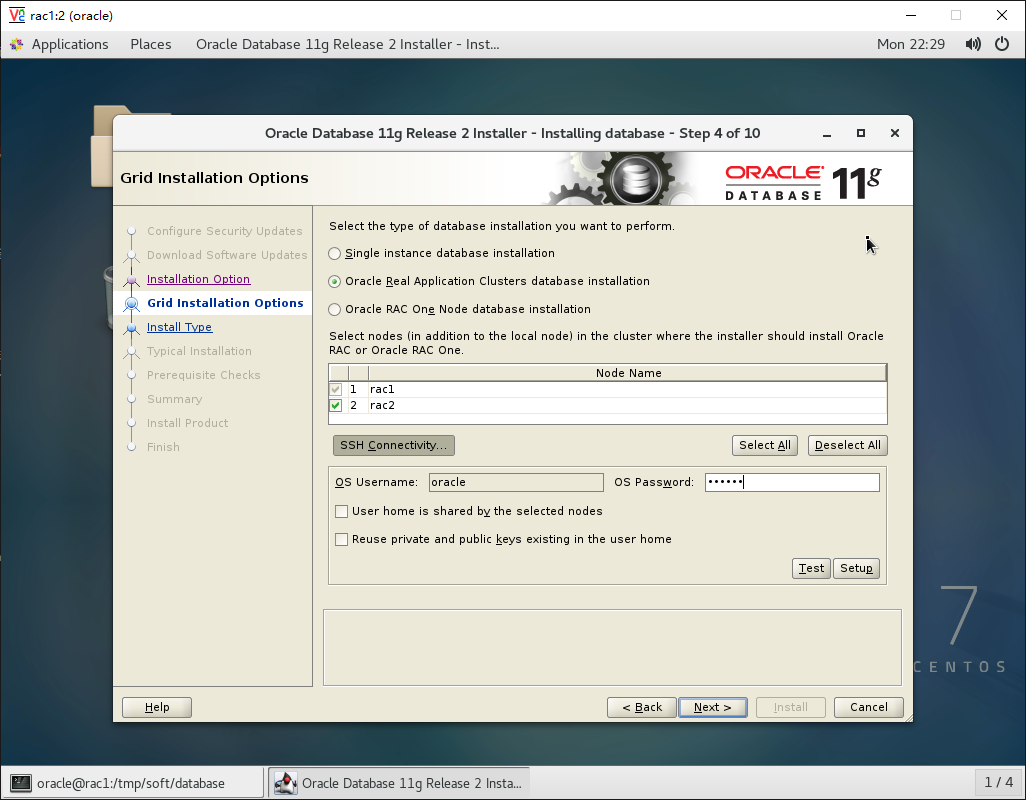Click the Applications menu icon

pyautogui.click(x=16, y=44)
